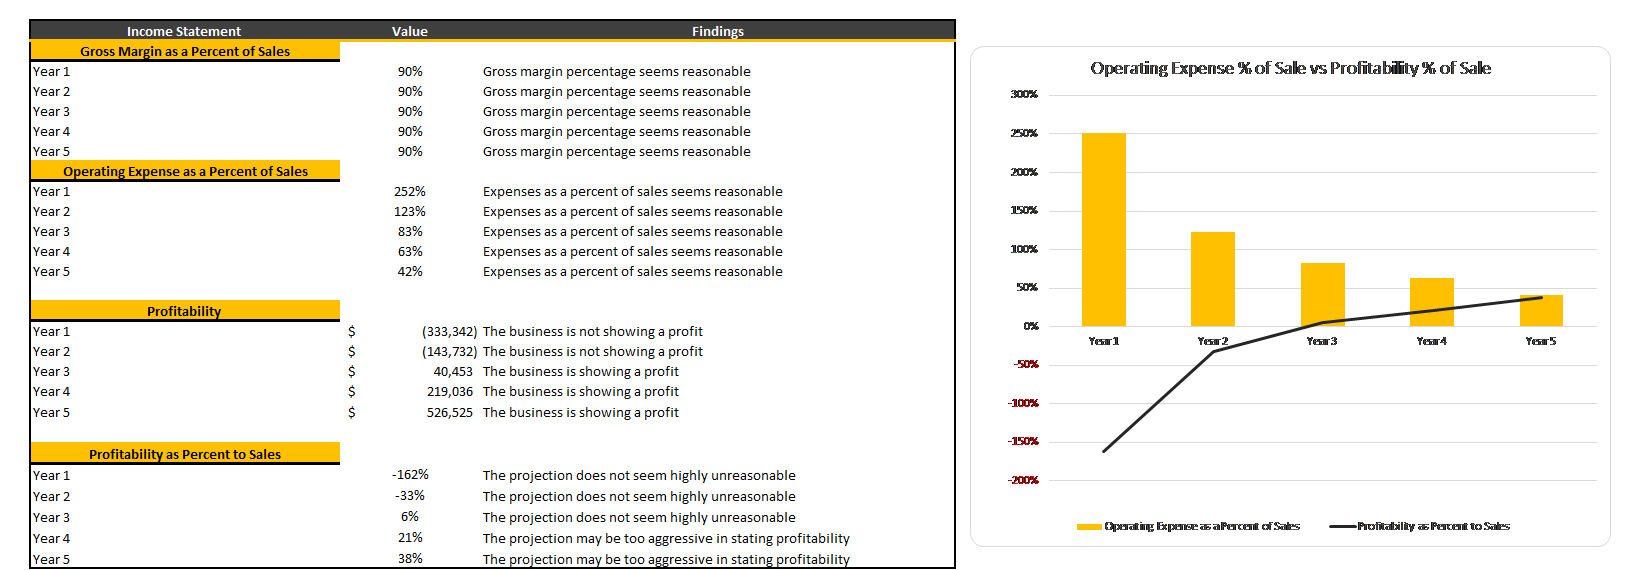Viewport: 1637px width, 570px height.
Task: Click the 252% operating expense value cell
Action: click(x=410, y=191)
